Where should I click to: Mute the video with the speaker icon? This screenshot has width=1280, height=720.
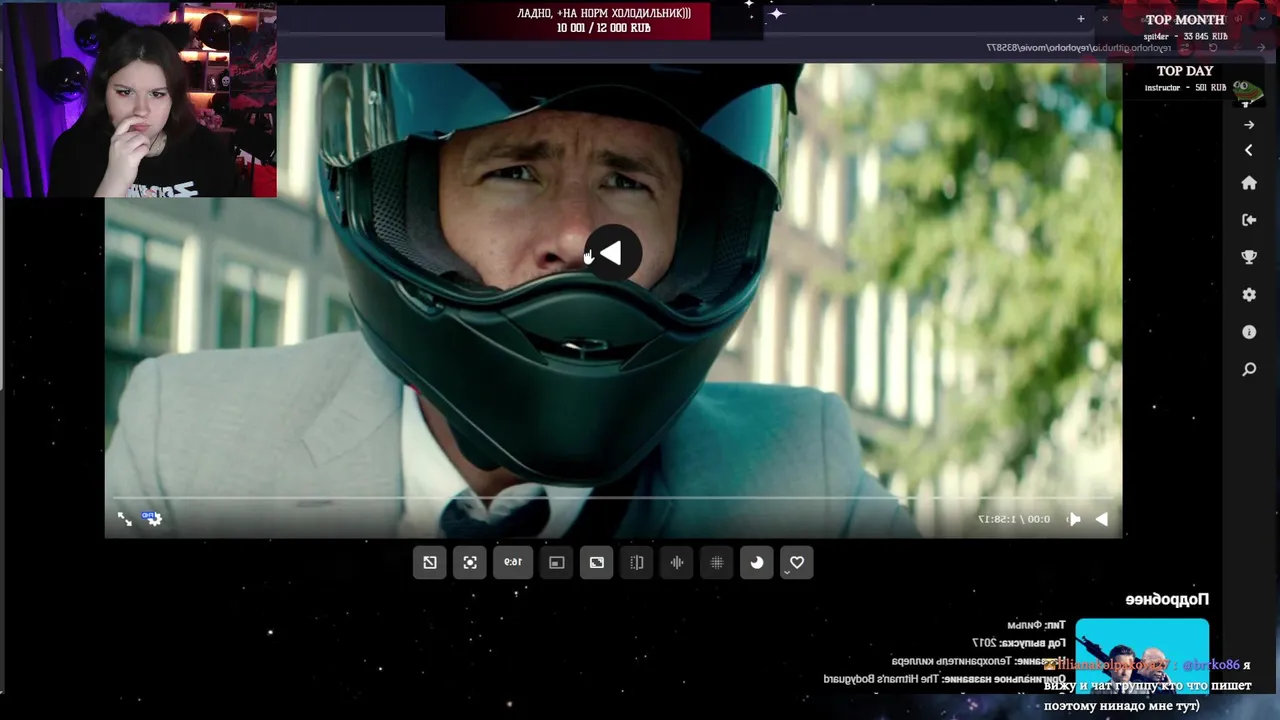coord(1073,519)
